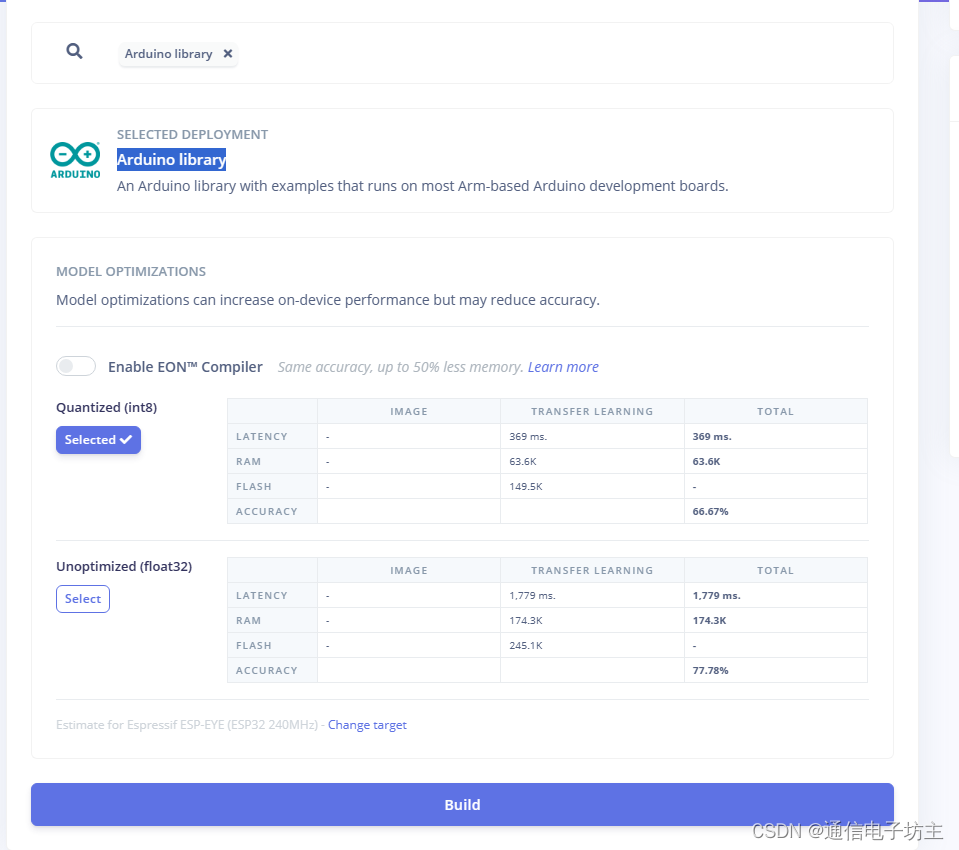Screen dimensions: 959x850
Task: Click the Quantized (int8) label
Action: [x=106, y=408]
